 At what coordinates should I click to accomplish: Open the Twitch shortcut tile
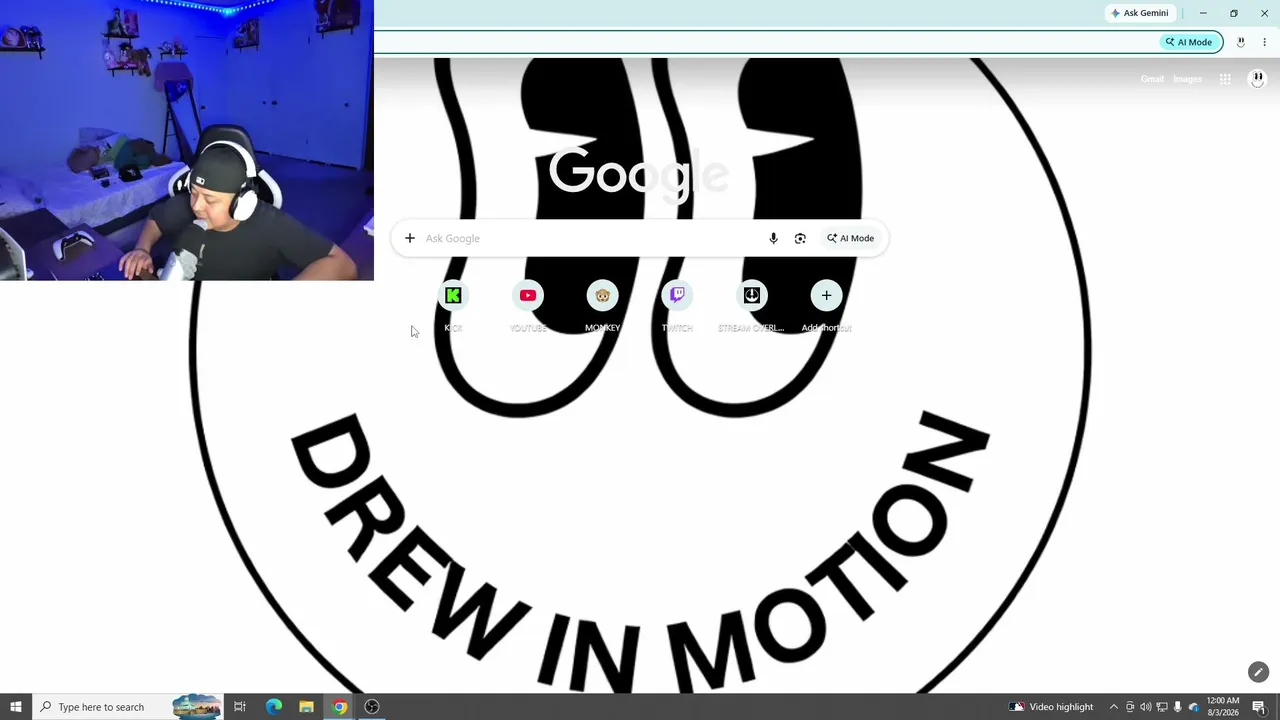[x=677, y=306]
